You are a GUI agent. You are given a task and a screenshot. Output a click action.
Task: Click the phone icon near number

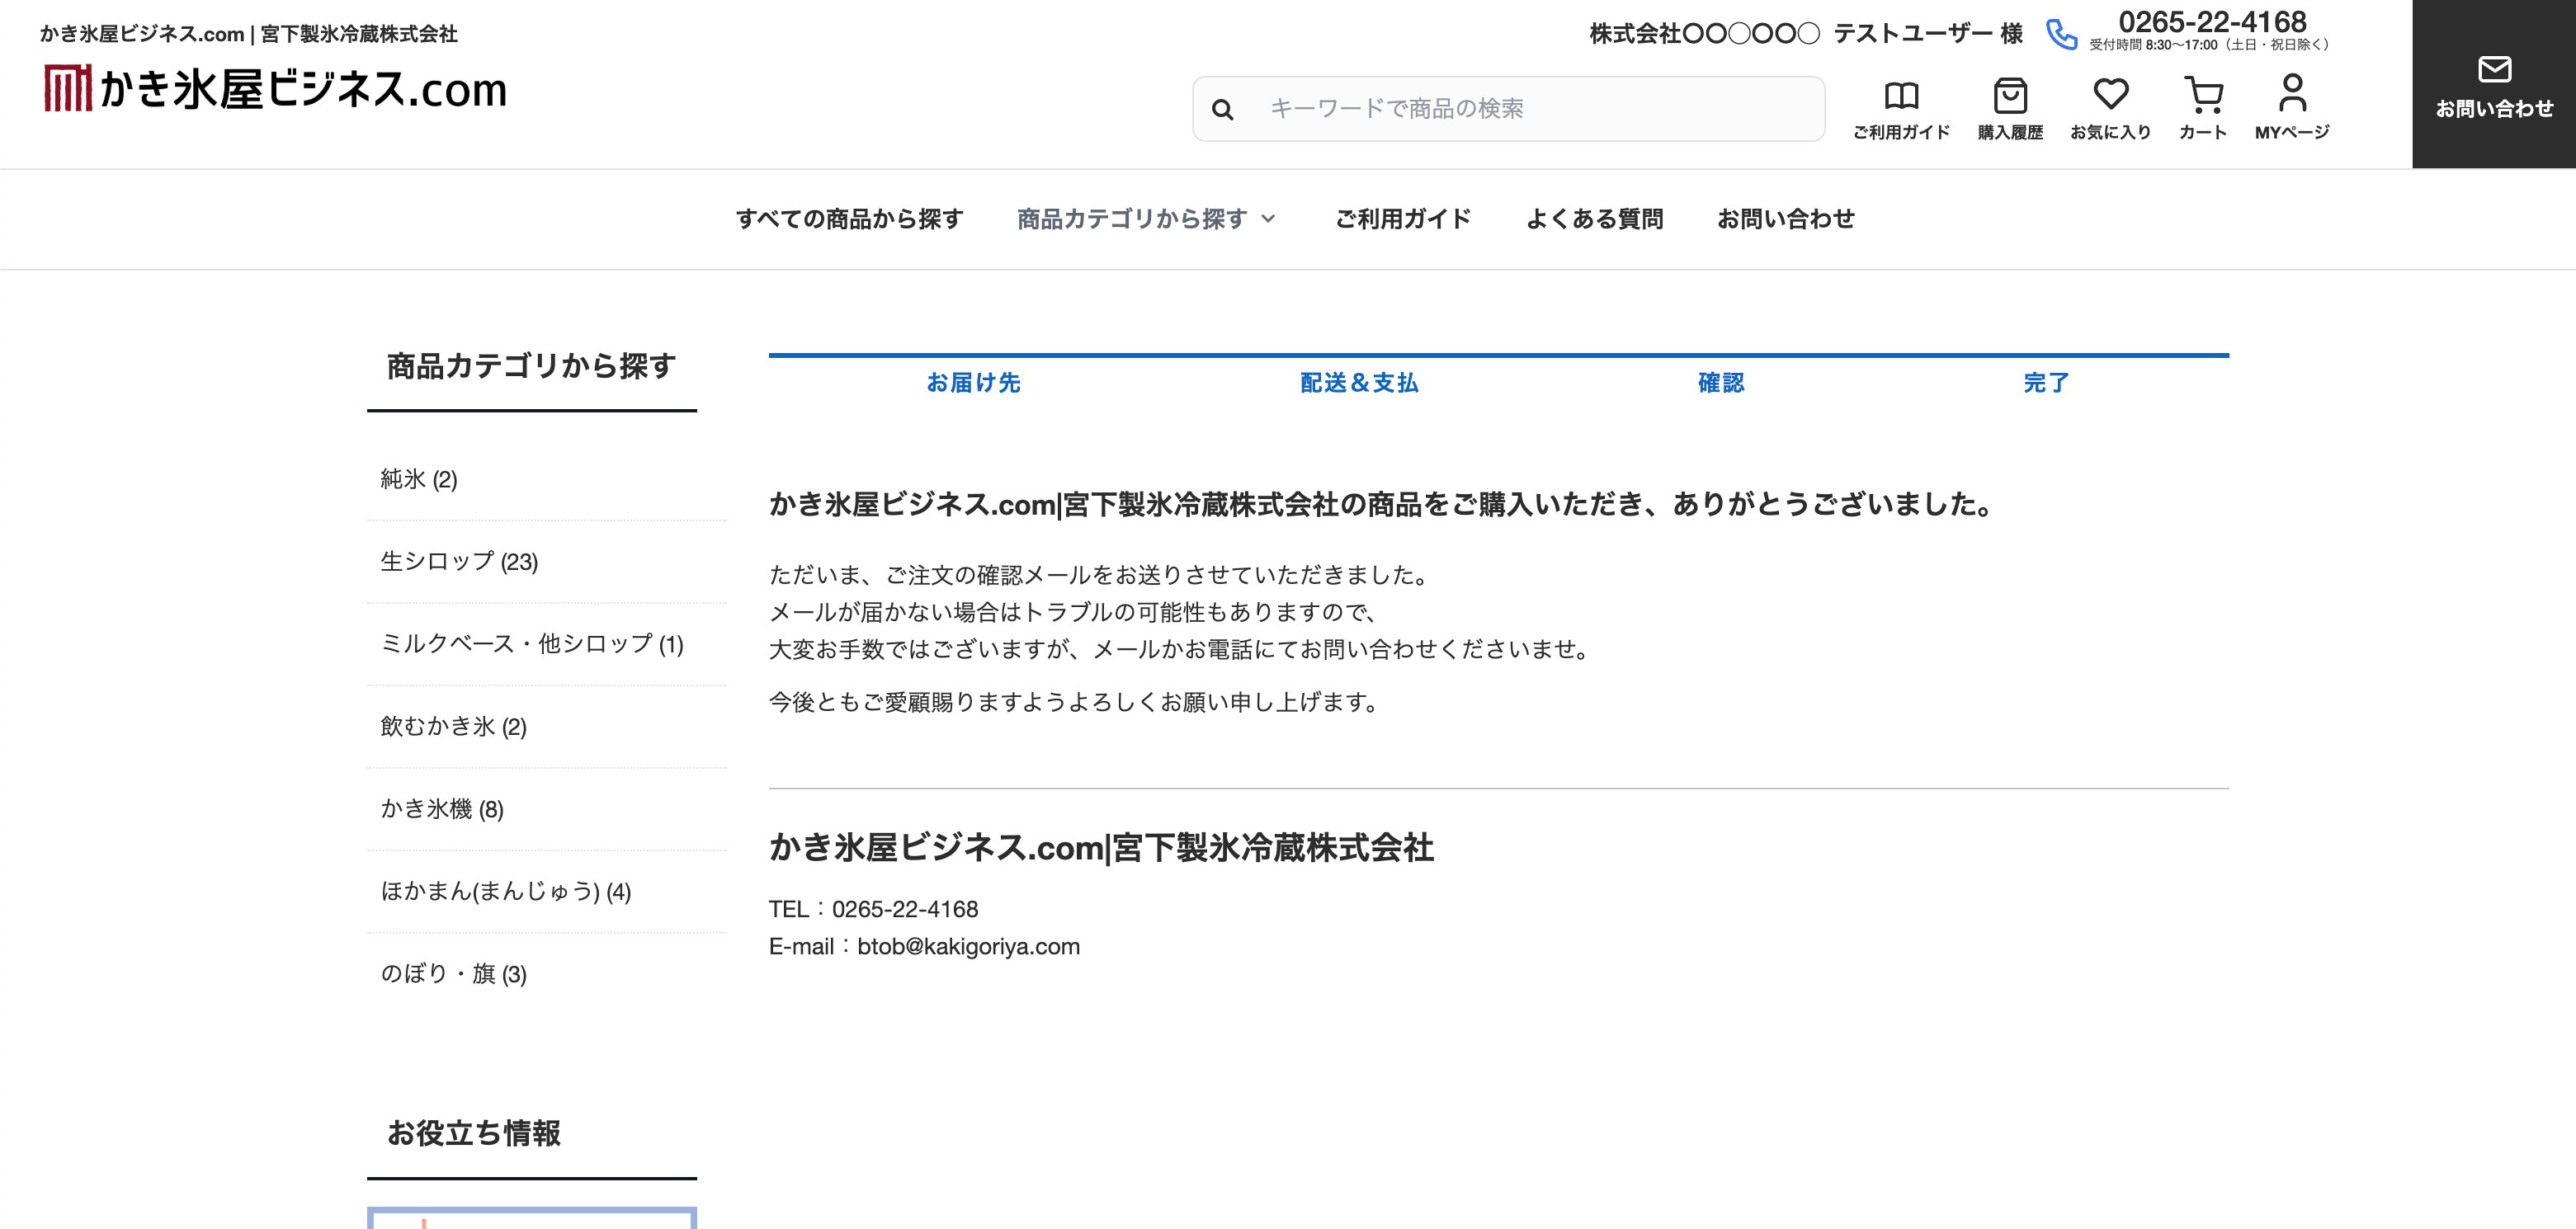pos(2061,35)
